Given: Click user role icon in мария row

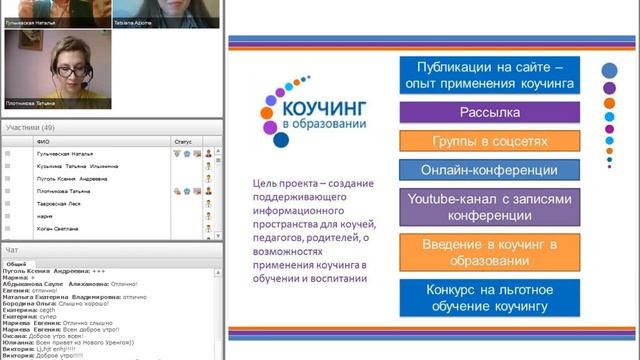Looking at the screenshot, I should (209, 216).
